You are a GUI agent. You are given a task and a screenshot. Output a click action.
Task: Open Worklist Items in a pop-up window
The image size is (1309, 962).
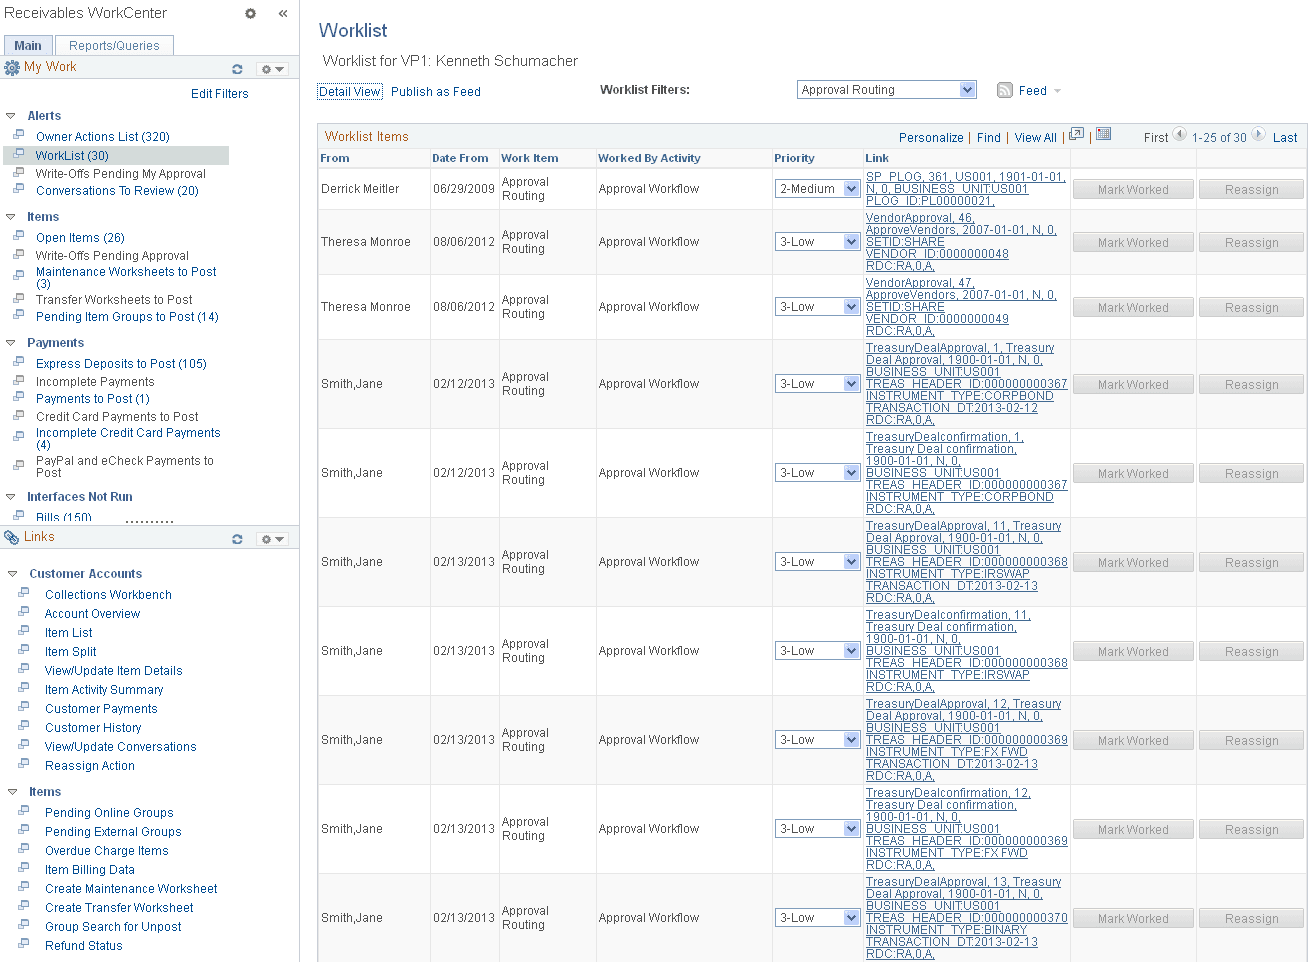coord(1077,132)
